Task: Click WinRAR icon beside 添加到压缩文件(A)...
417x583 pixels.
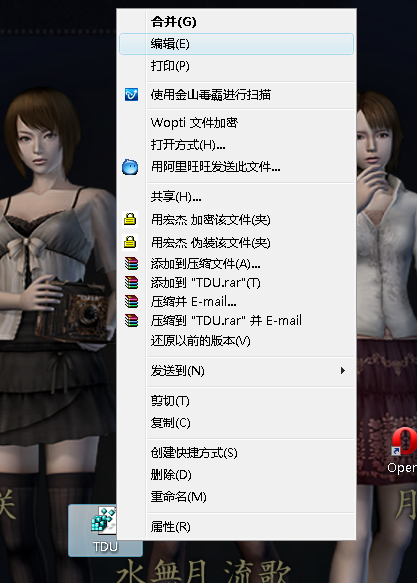Action: pyautogui.click(x=131, y=264)
